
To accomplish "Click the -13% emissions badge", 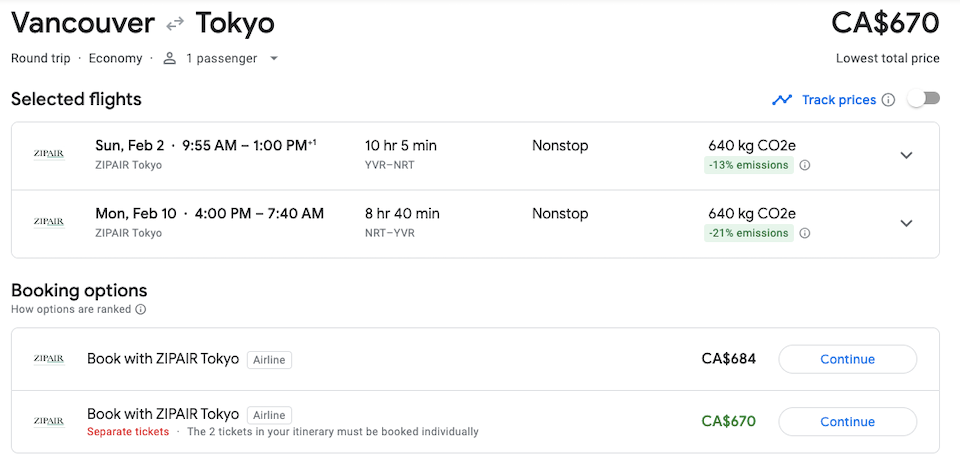I will click(749, 165).
